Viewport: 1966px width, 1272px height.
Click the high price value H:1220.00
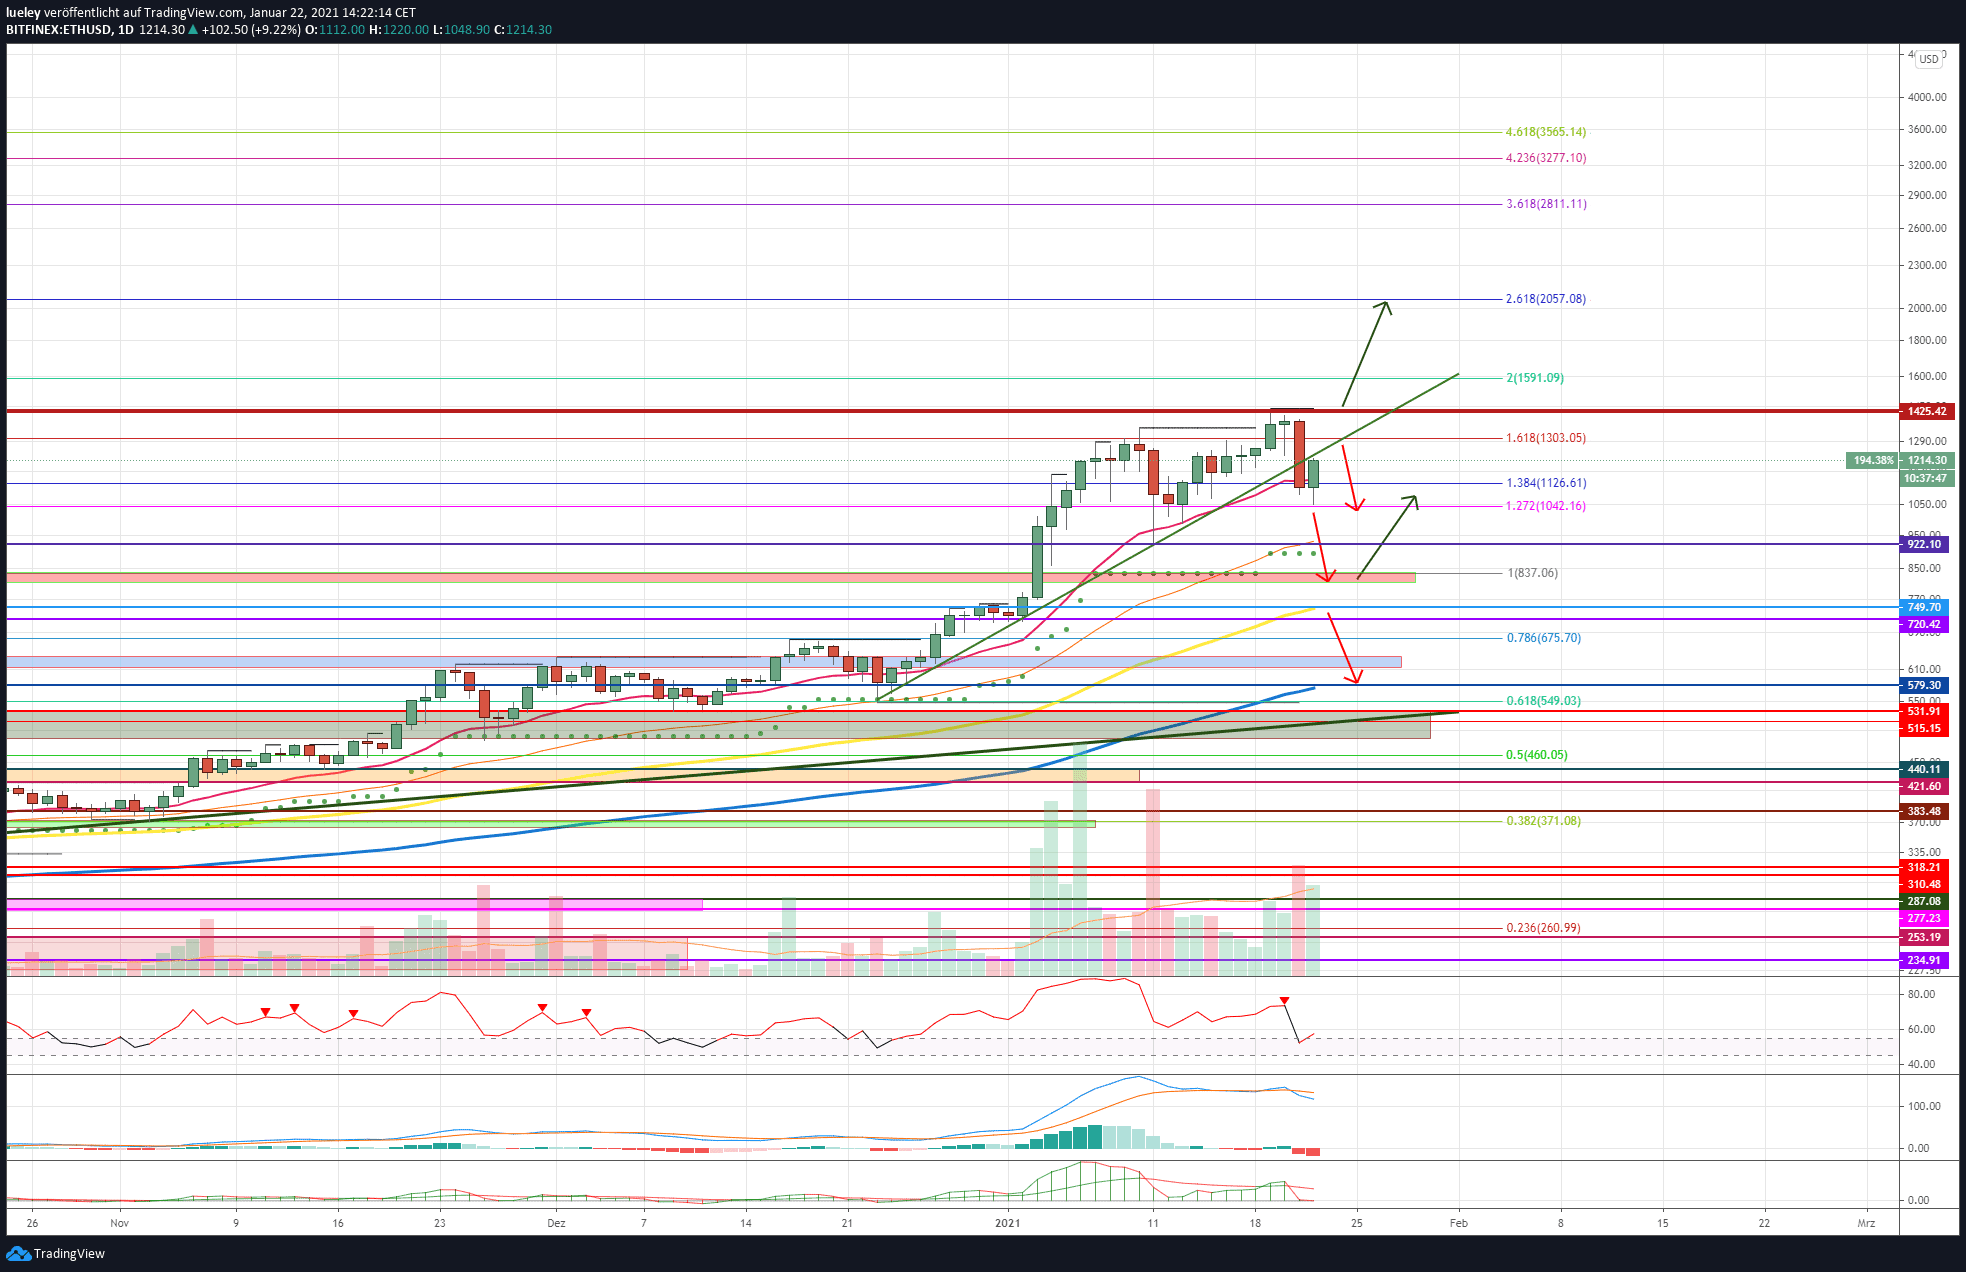click(398, 30)
